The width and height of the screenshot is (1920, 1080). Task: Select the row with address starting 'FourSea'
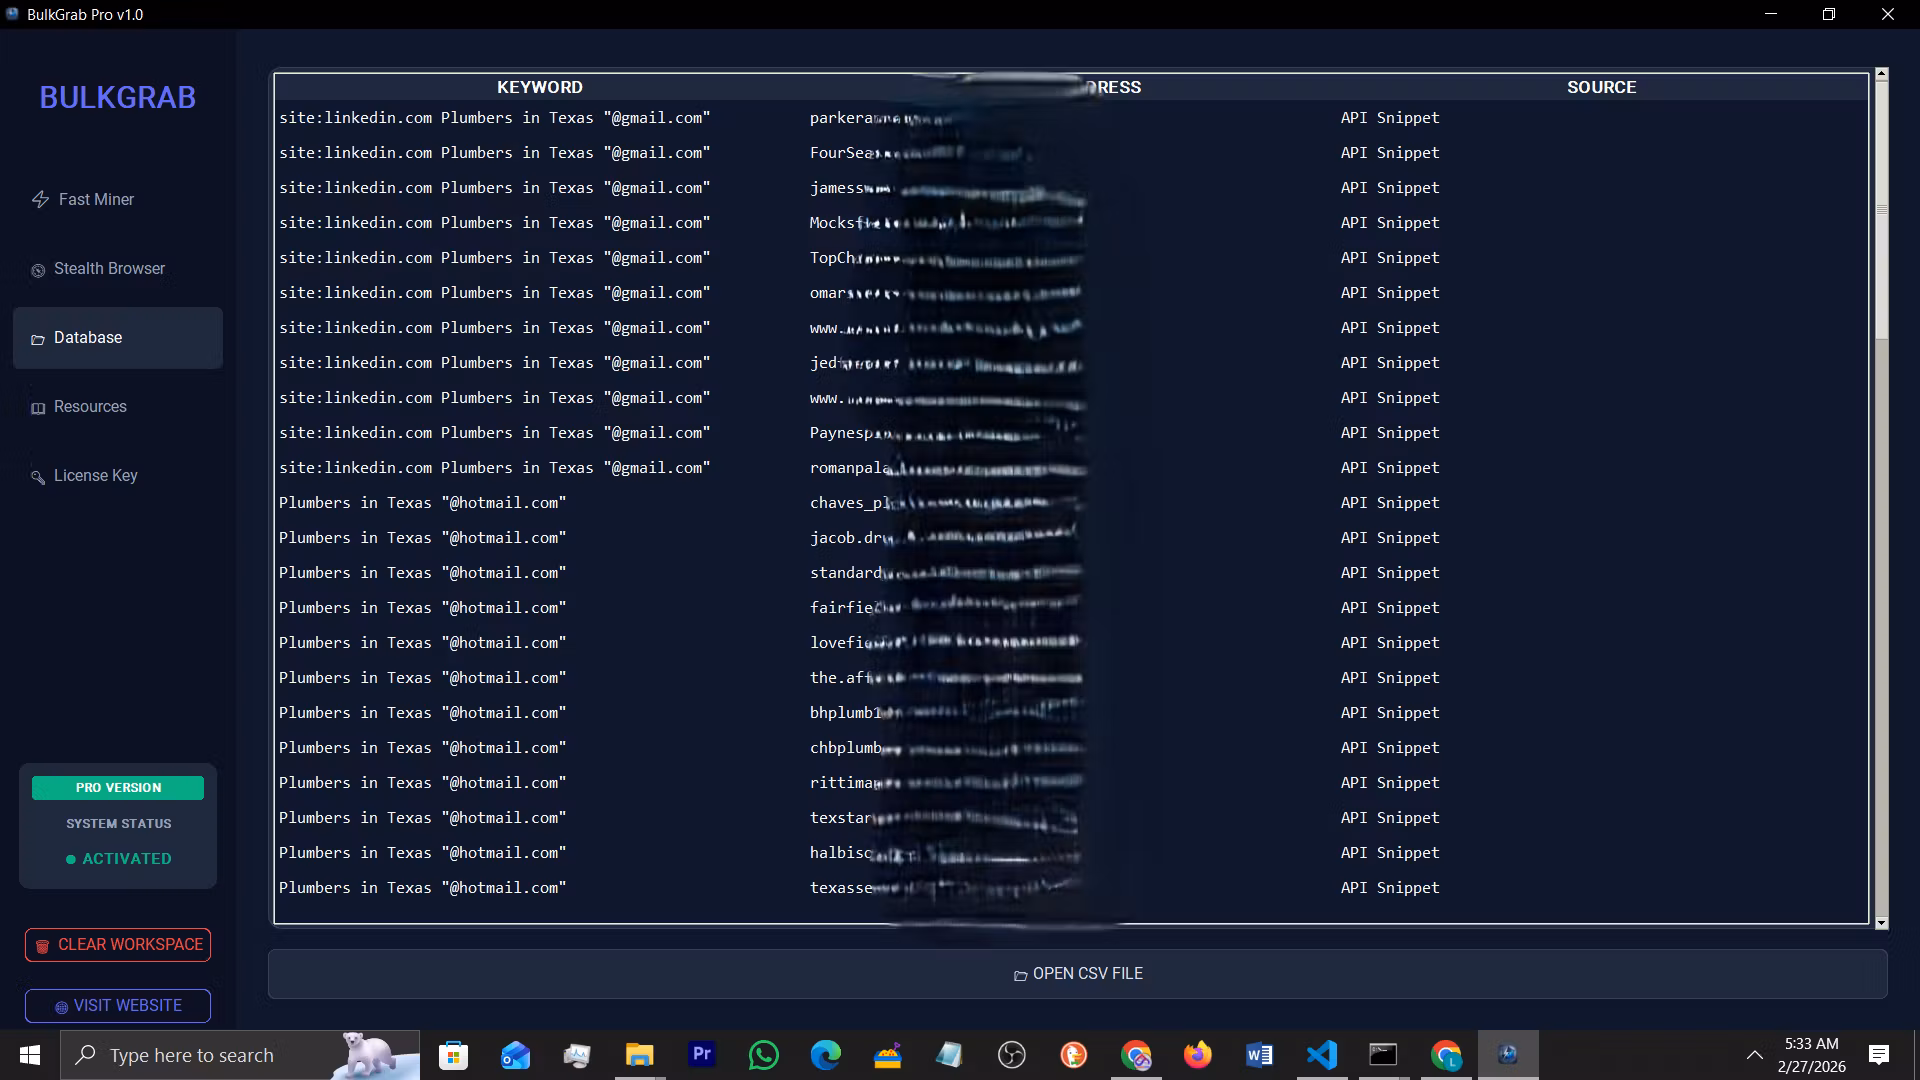pyautogui.click(x=1071, y=153)
